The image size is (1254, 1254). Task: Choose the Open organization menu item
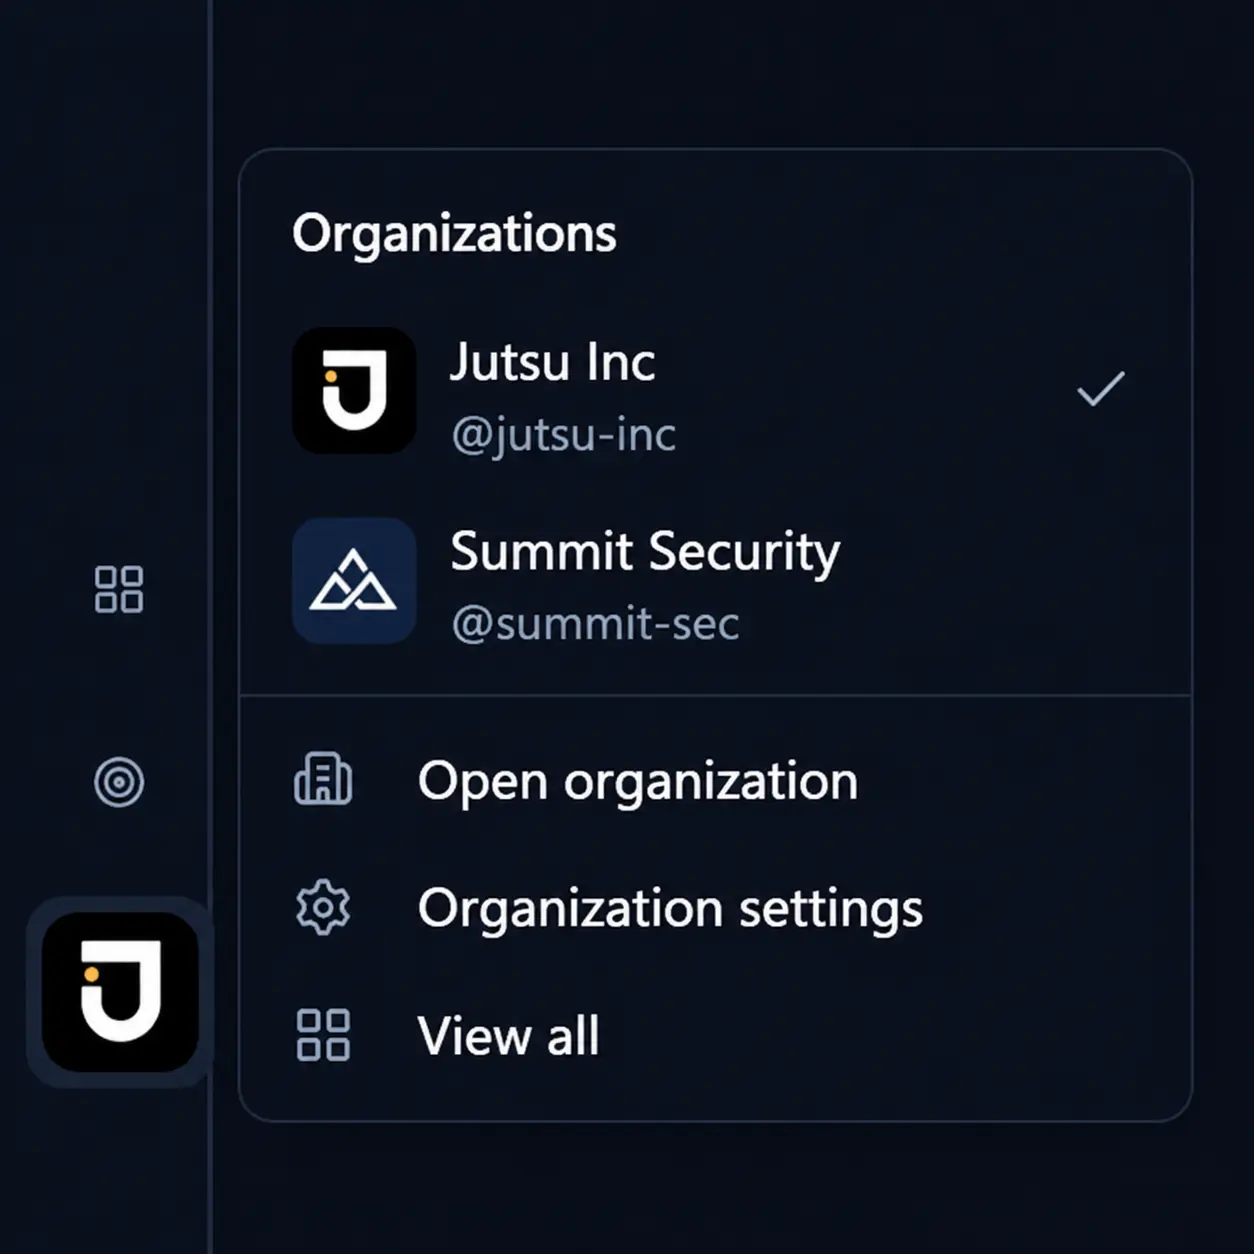tap(716, 780)
